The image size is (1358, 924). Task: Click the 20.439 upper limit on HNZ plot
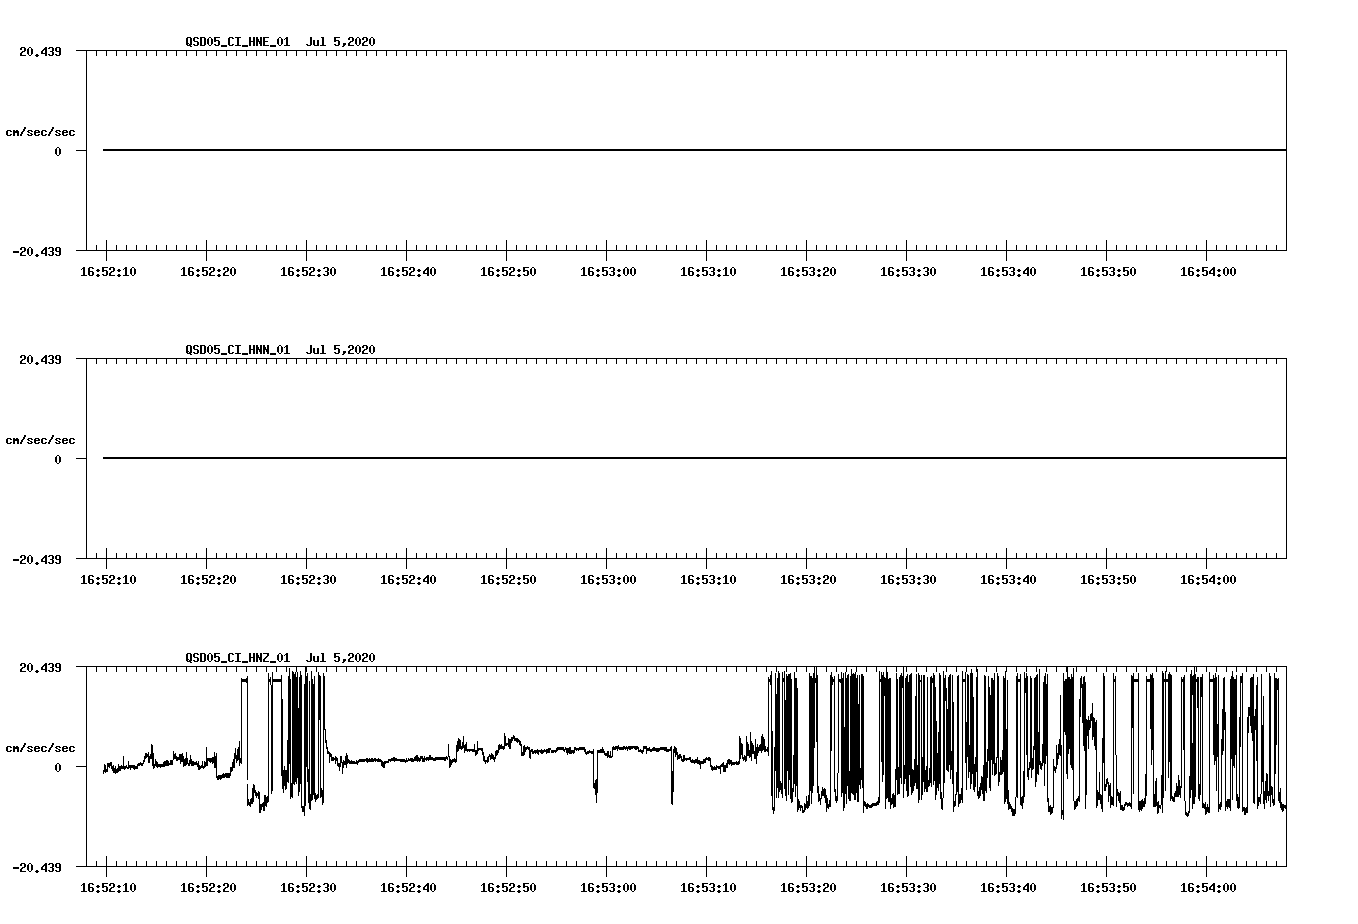[40, 667]
